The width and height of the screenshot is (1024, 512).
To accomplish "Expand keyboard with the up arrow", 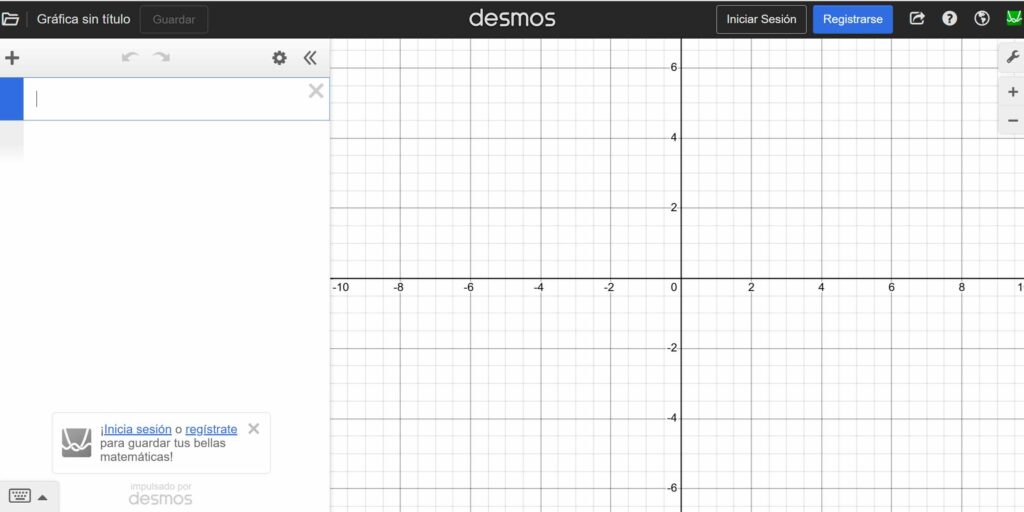I will [x=42, y=497].
